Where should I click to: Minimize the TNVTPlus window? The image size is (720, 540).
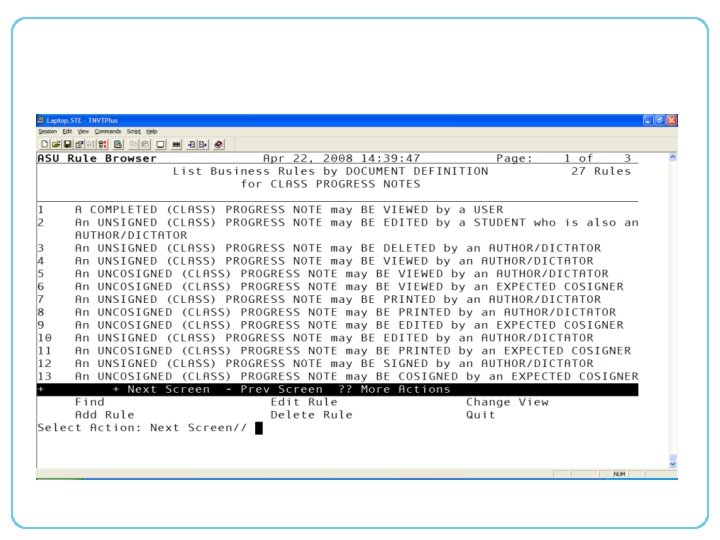(x=648, y=120)
